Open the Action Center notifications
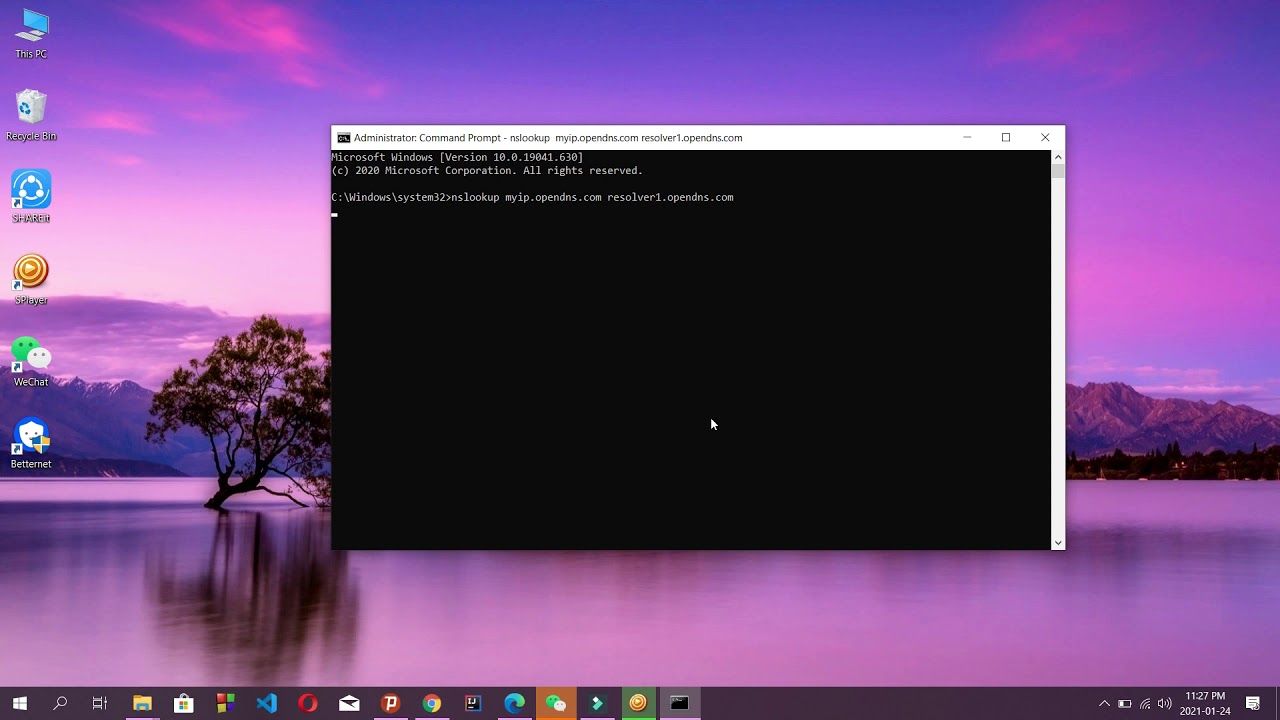Screen dimensions: 1280x720 (1253, 704)
